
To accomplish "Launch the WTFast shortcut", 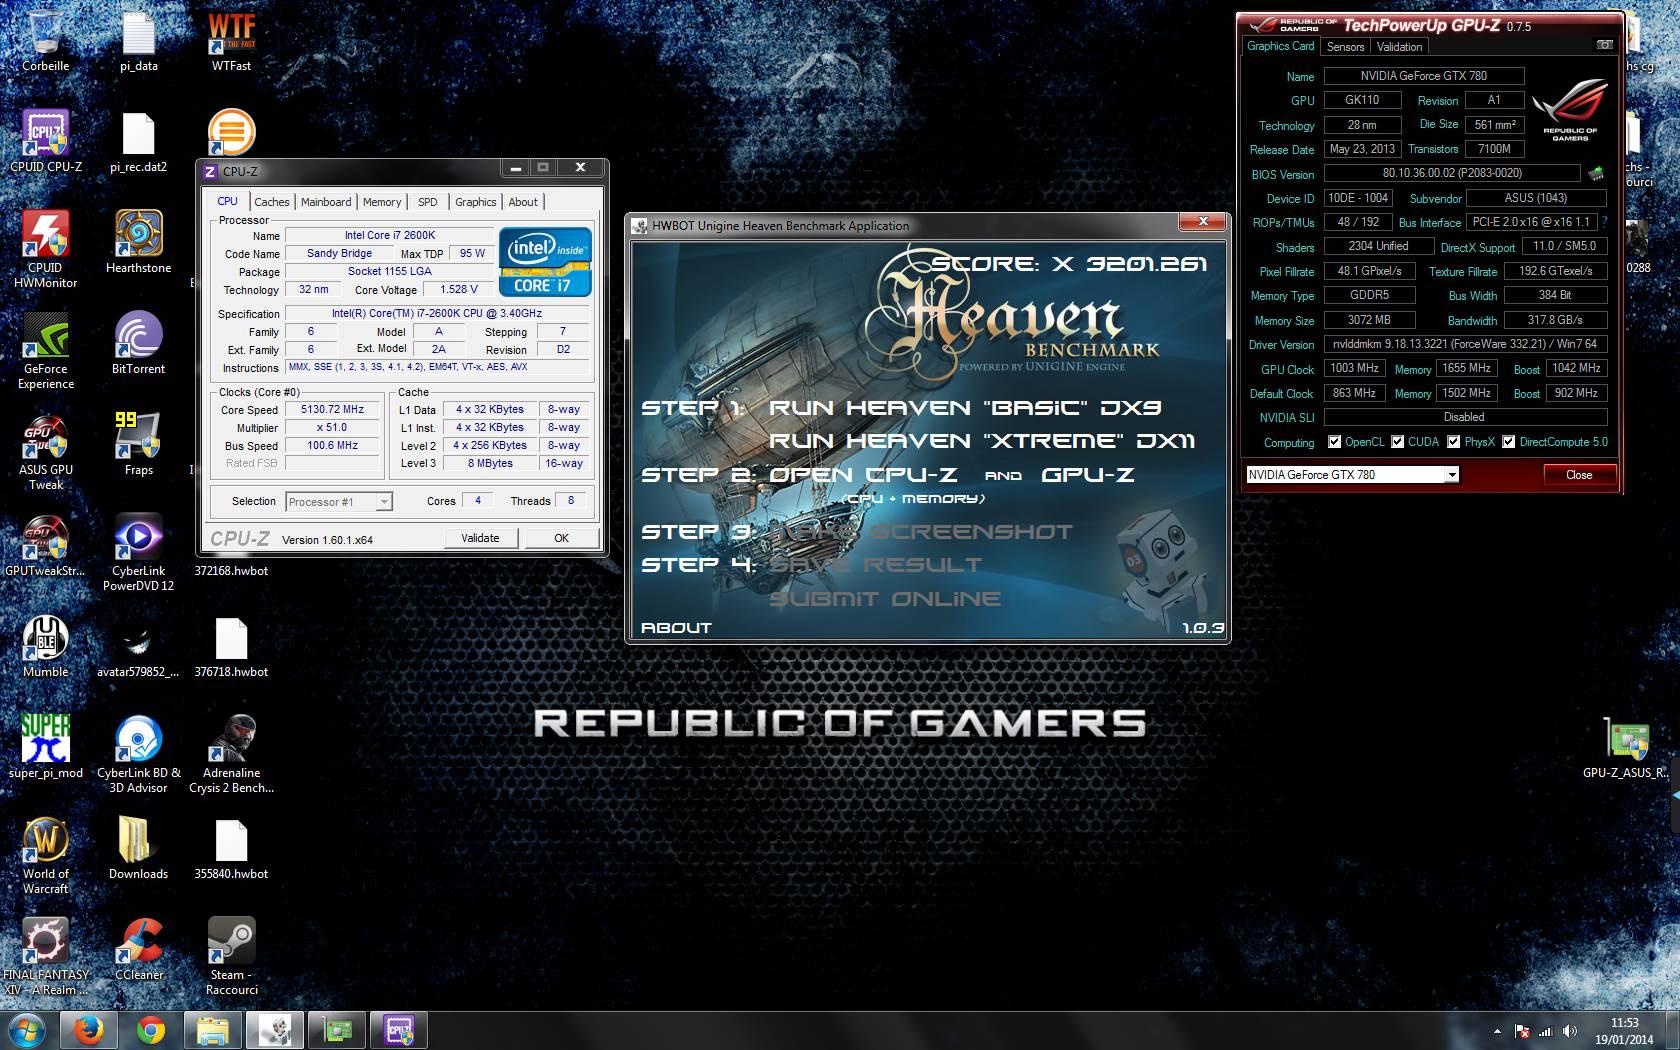I will click(x=231, y=40).
